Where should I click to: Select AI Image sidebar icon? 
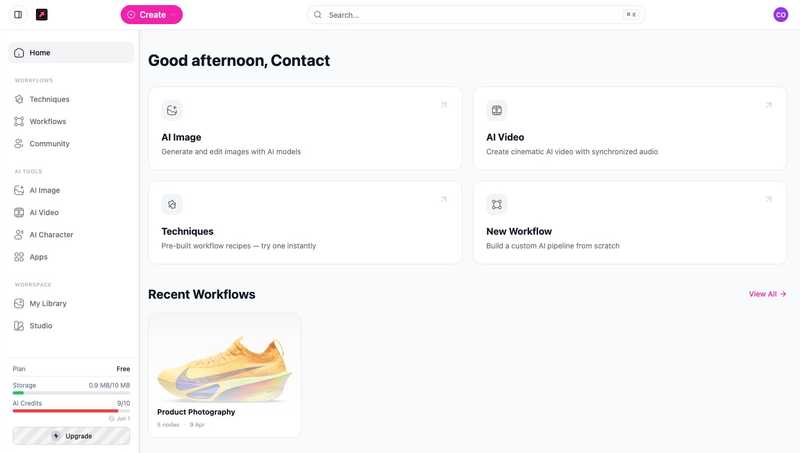pyautogui.click(x=19, y=190)
